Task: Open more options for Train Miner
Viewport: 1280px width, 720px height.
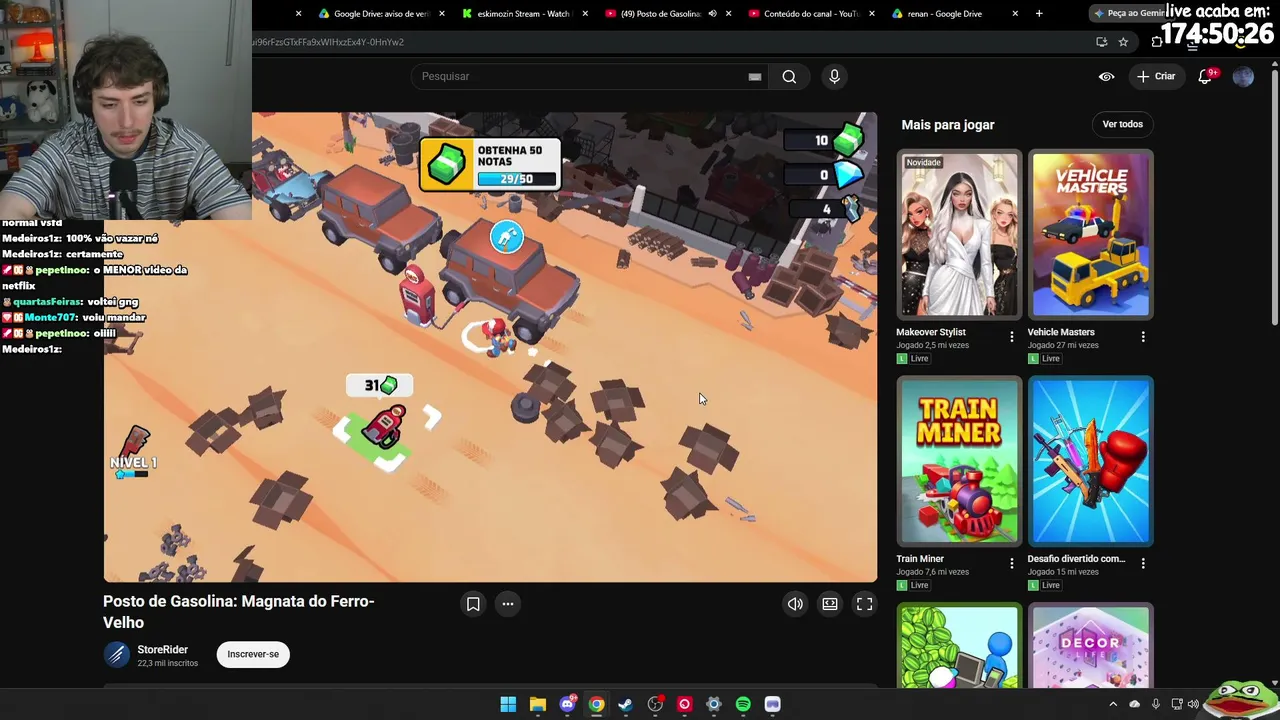Action: point(1012,564)
